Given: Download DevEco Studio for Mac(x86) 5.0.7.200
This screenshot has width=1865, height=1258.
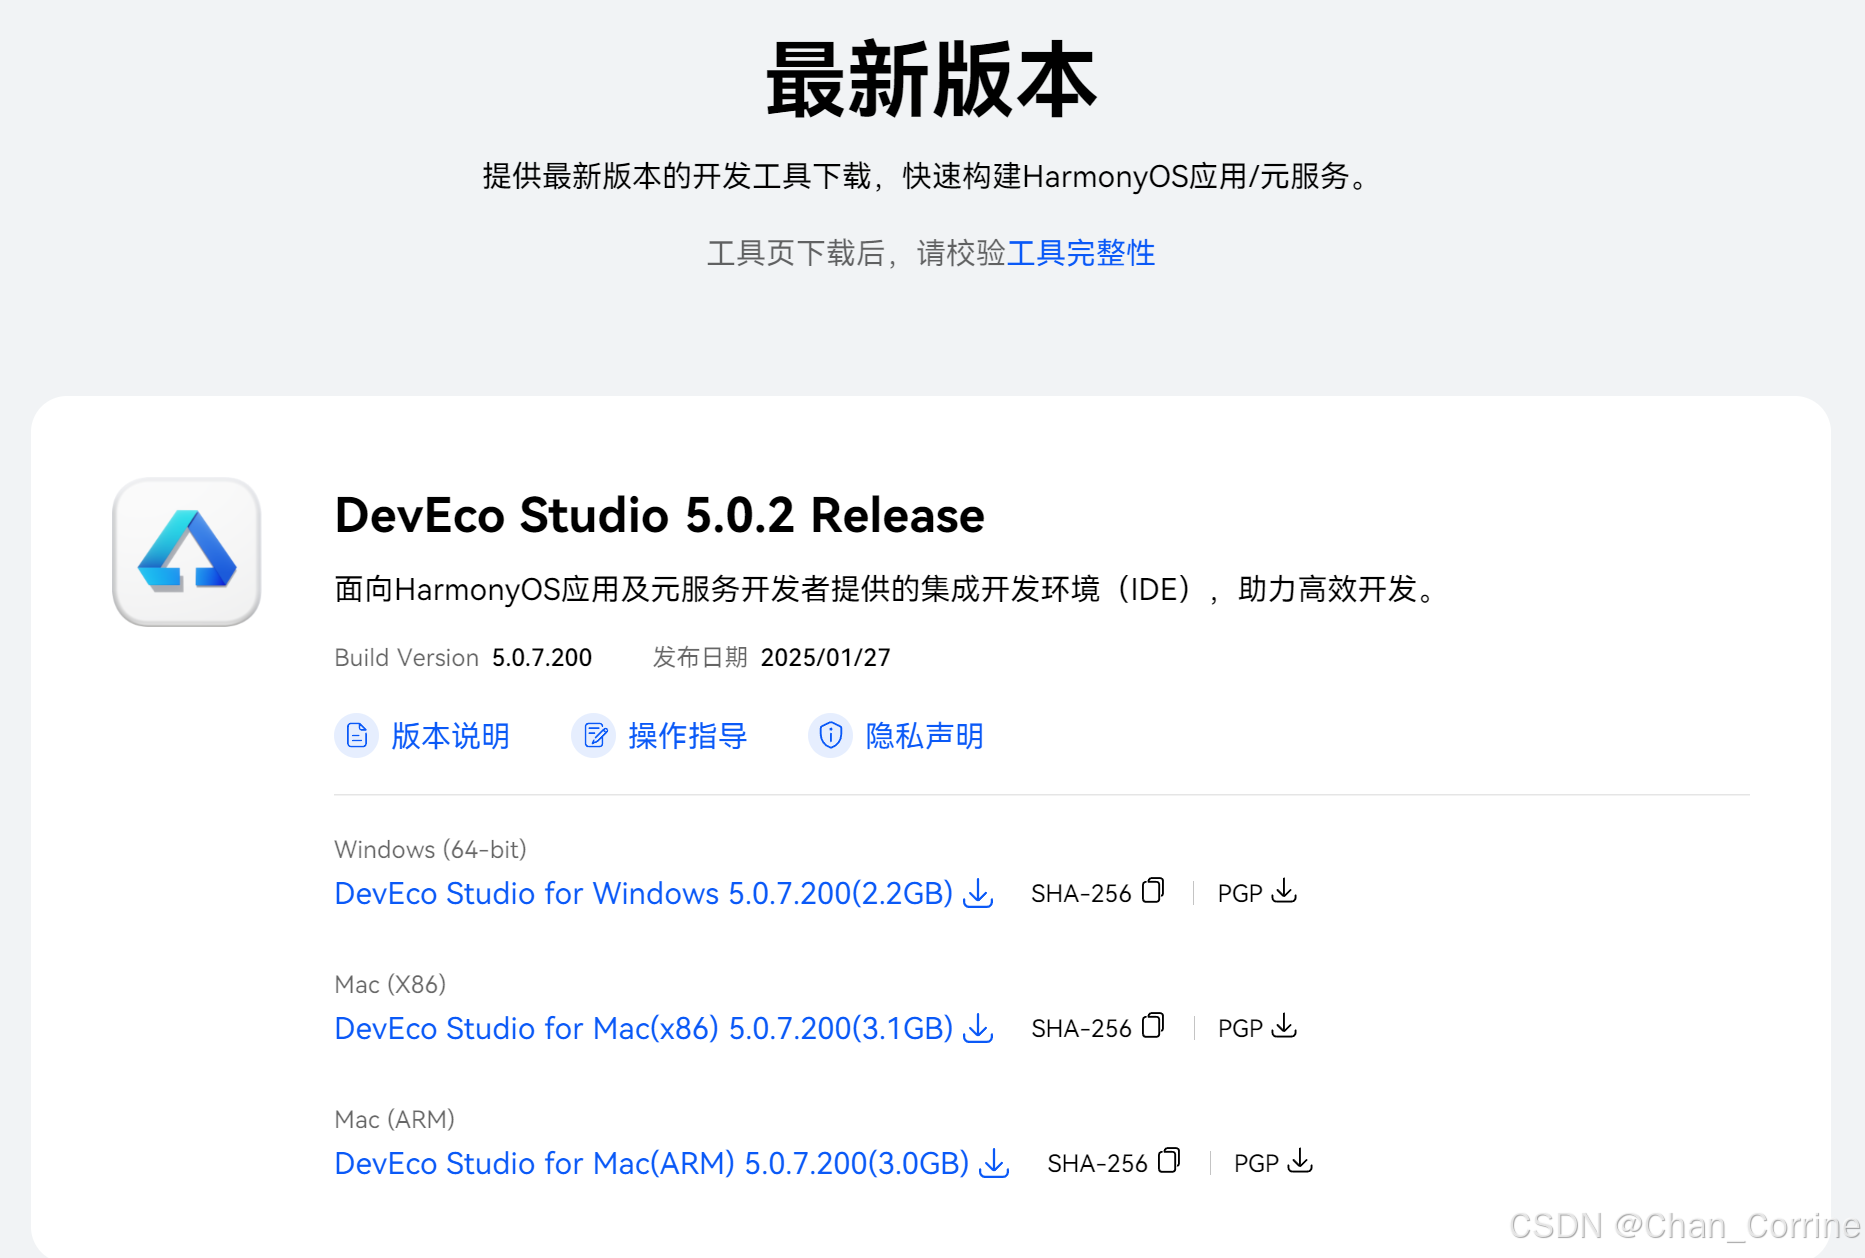Looking at the screenshot, I should [x=644, y=1028].
